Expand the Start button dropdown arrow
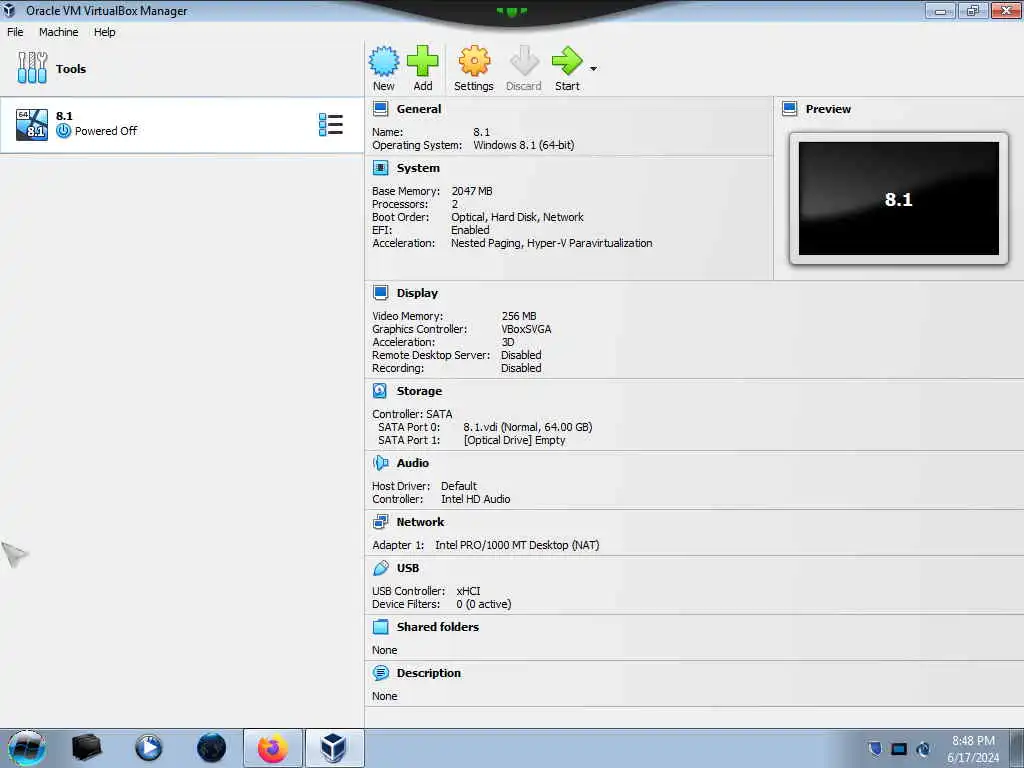Screen dimensions: 1024x768 pos(593,69)
